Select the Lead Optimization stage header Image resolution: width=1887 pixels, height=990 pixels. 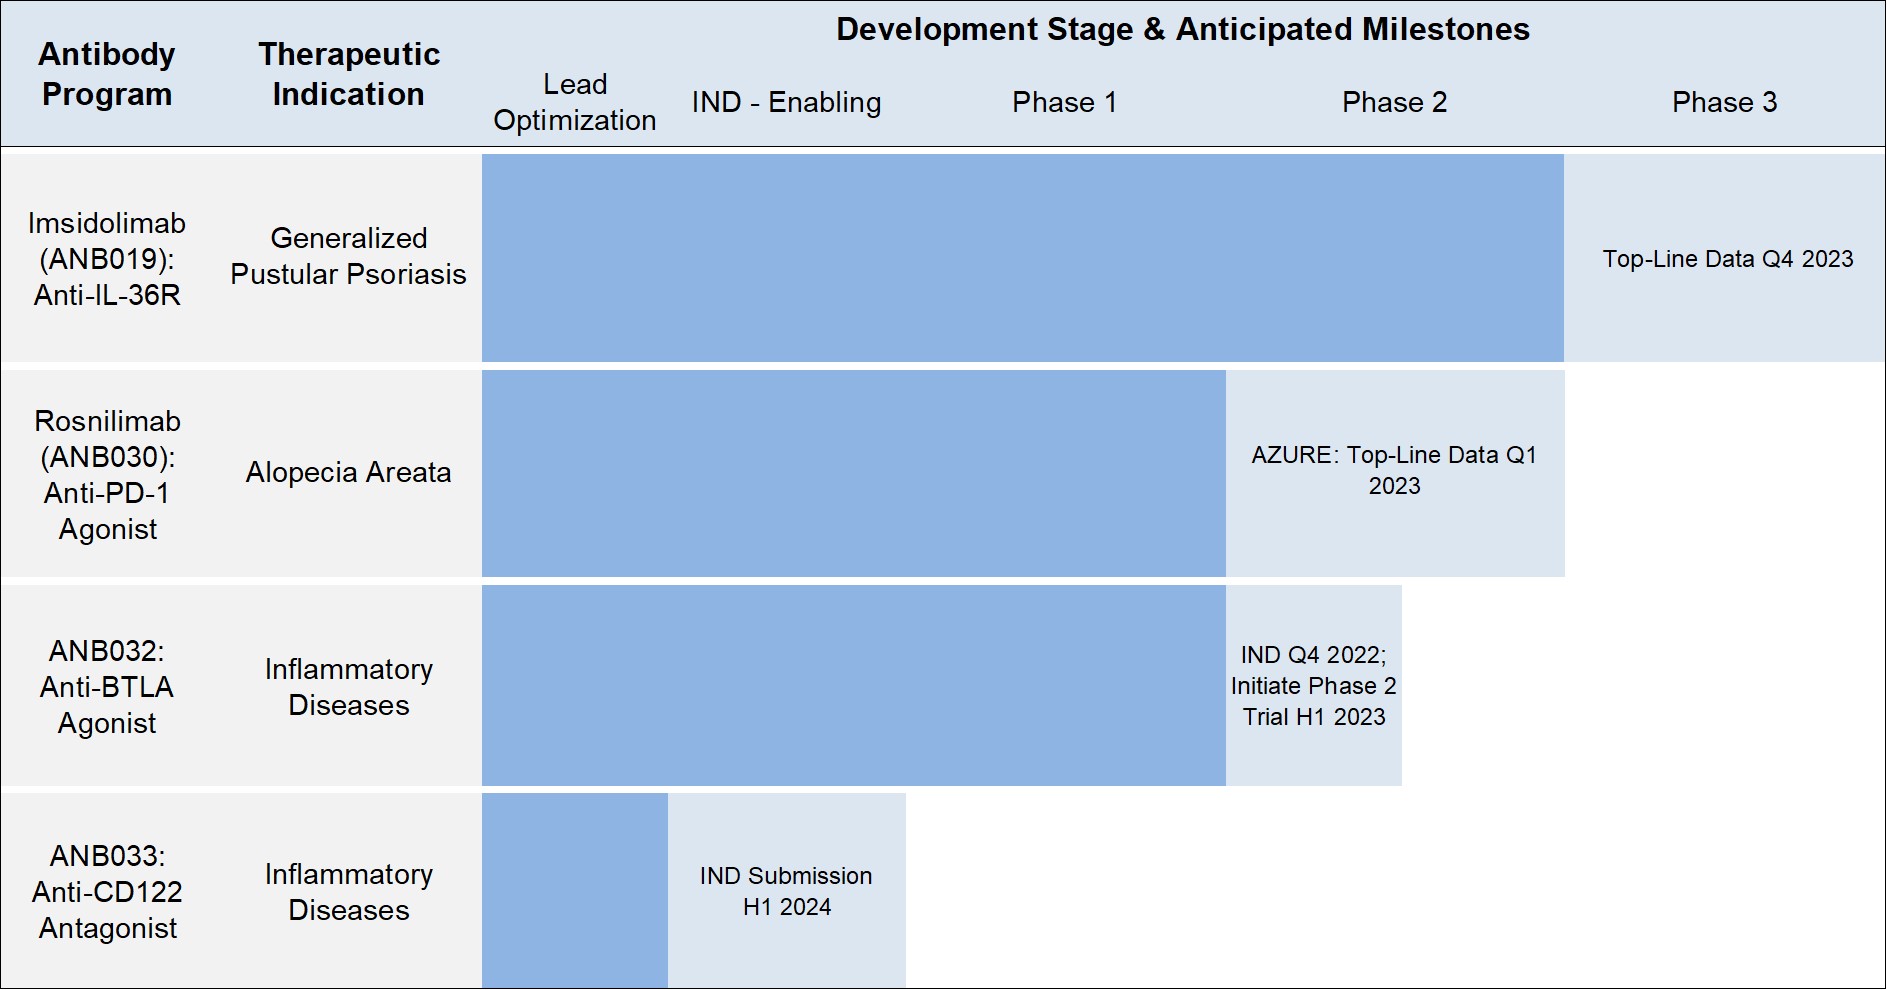coord(574,102)
